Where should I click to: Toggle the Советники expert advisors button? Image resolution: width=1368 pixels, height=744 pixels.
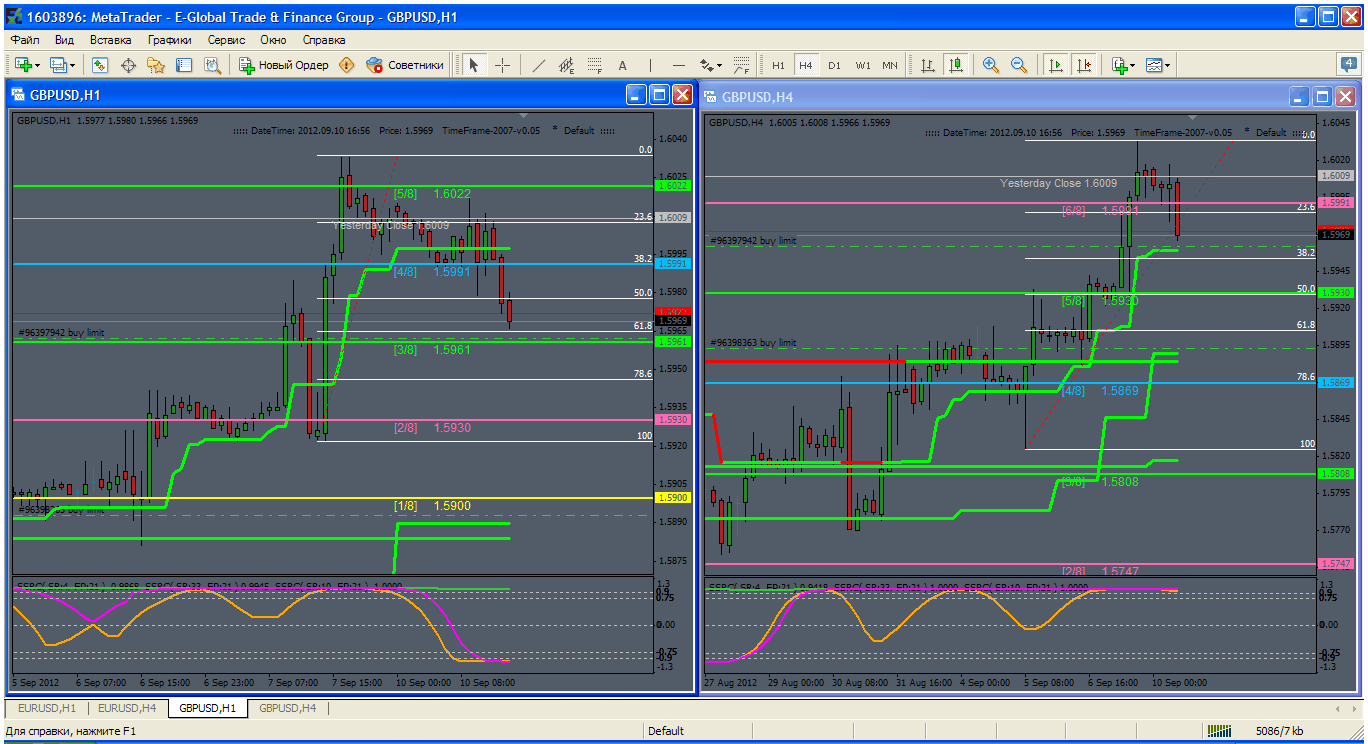click(405, 65)
